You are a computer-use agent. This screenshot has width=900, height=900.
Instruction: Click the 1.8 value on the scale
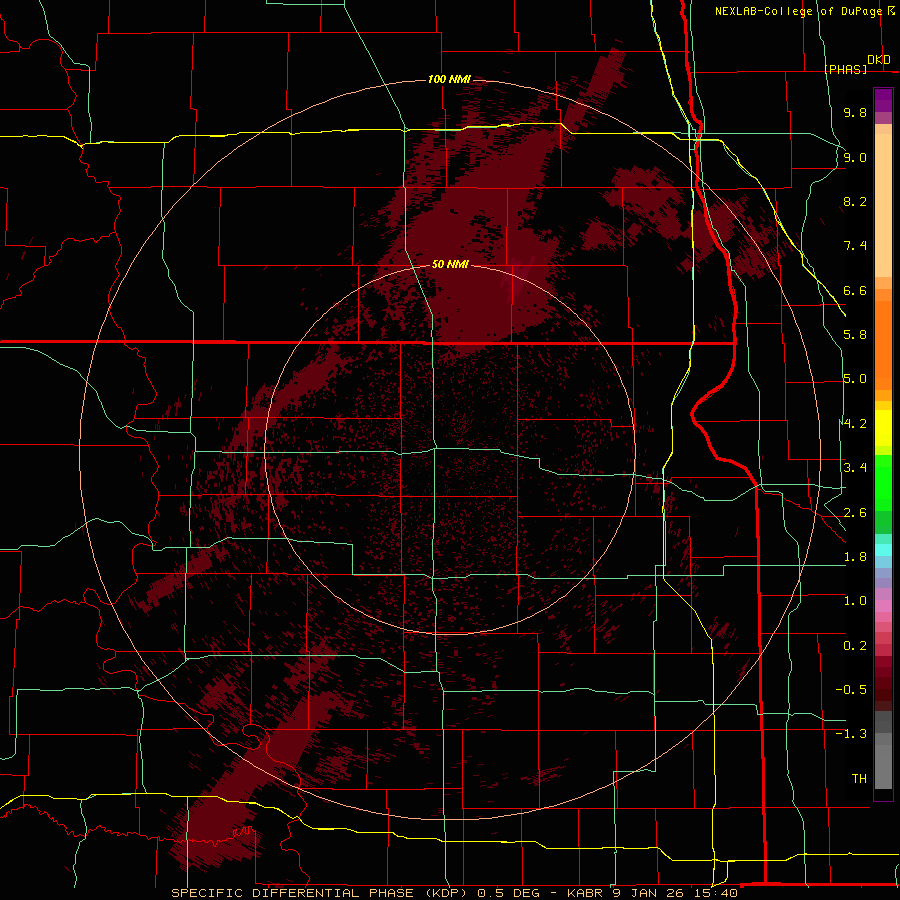(855, 557)
